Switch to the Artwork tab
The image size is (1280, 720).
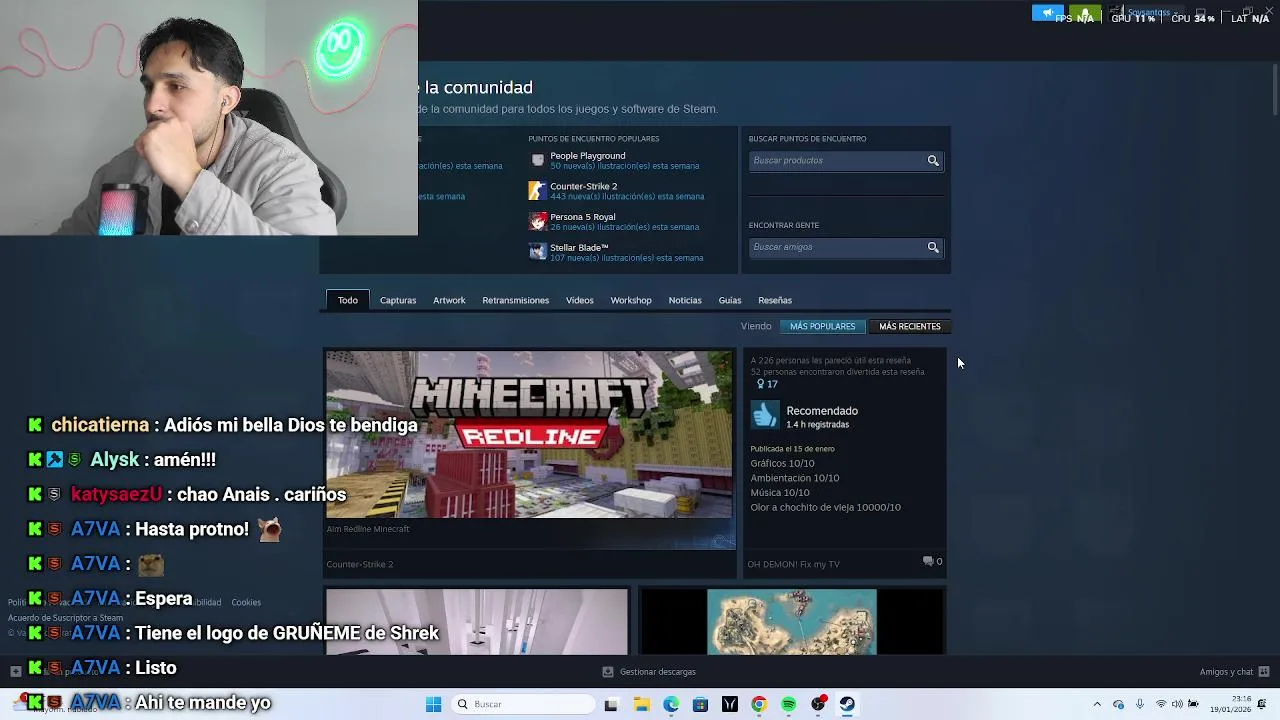[449, 300]
